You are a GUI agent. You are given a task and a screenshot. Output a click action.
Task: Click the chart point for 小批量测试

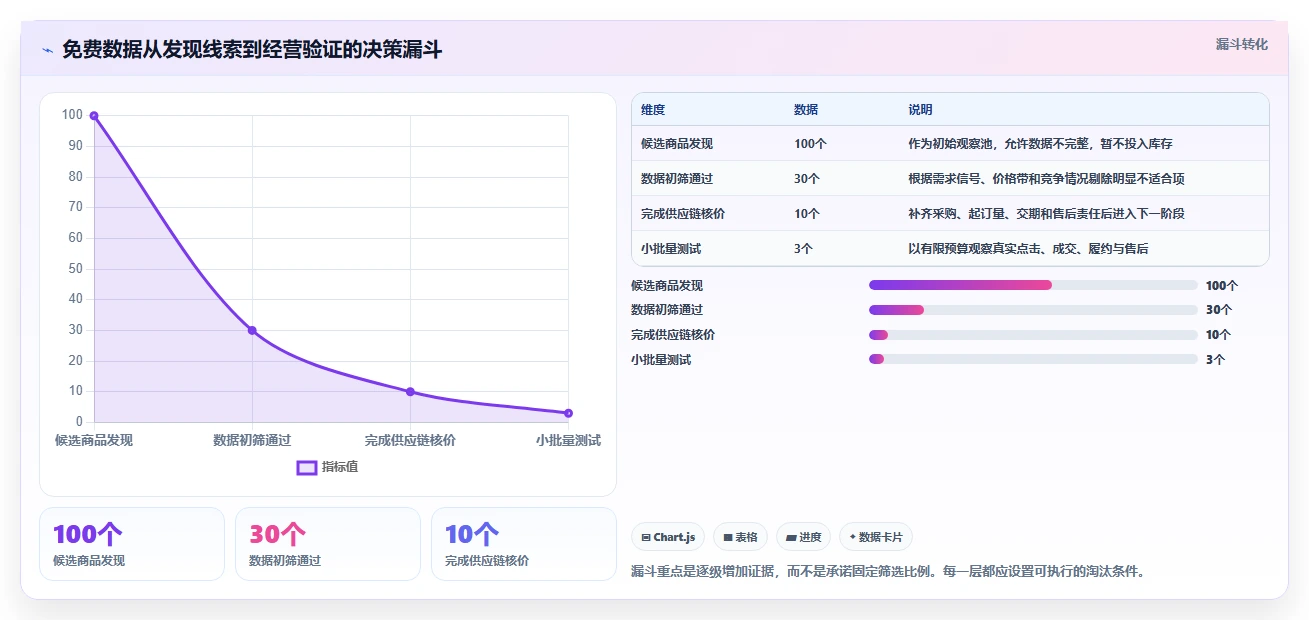568,413
